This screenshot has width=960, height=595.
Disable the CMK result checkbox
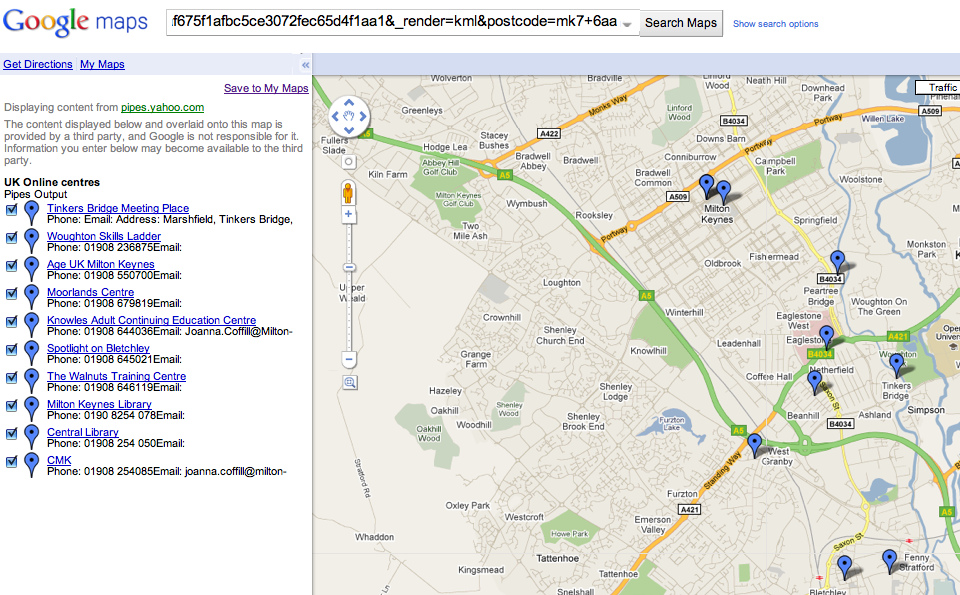pos(11,460)
